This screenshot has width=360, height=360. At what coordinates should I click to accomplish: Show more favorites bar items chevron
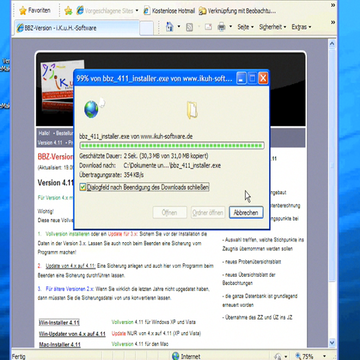click(x=333, y=6)
